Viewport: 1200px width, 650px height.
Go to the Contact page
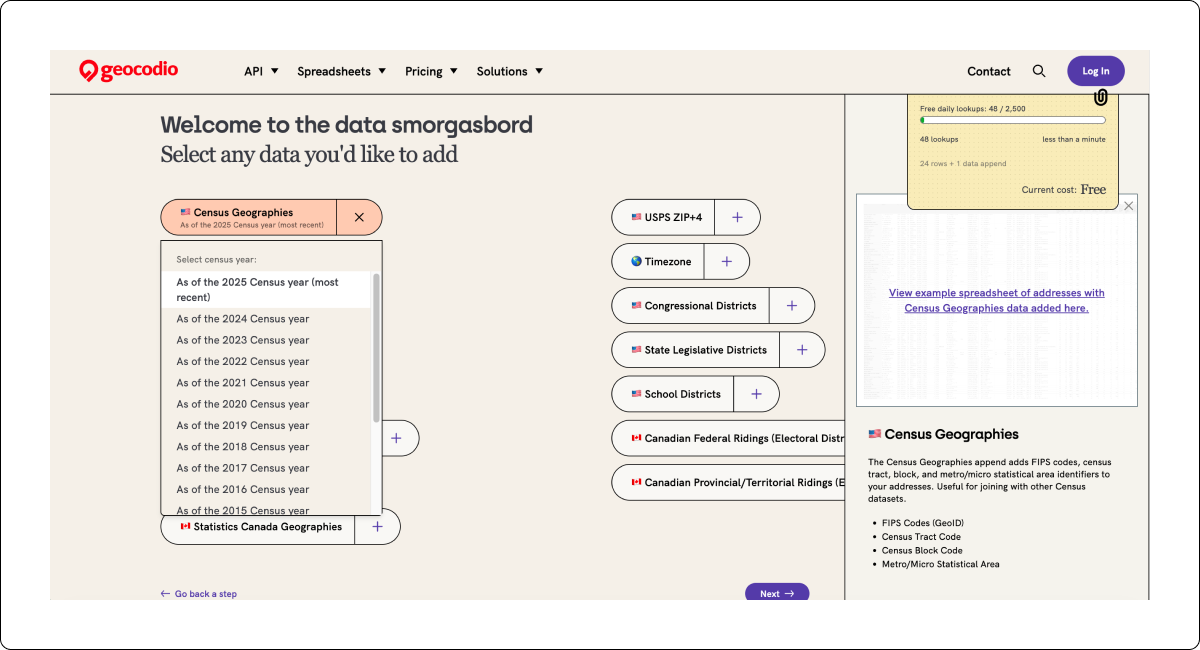tap(989, 71)
